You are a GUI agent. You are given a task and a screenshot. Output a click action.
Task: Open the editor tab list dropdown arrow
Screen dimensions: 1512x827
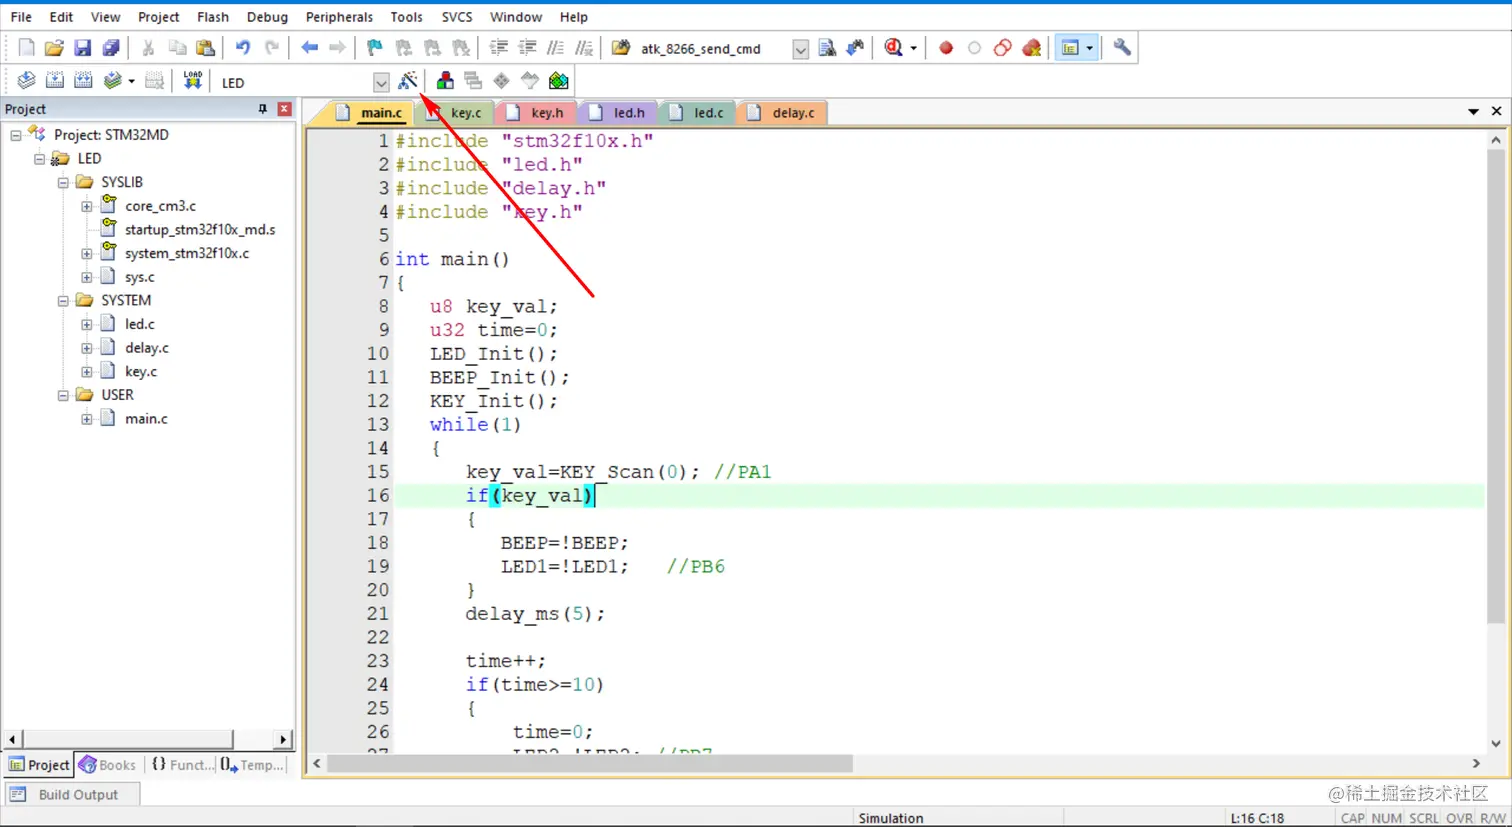coord(1473,112)
